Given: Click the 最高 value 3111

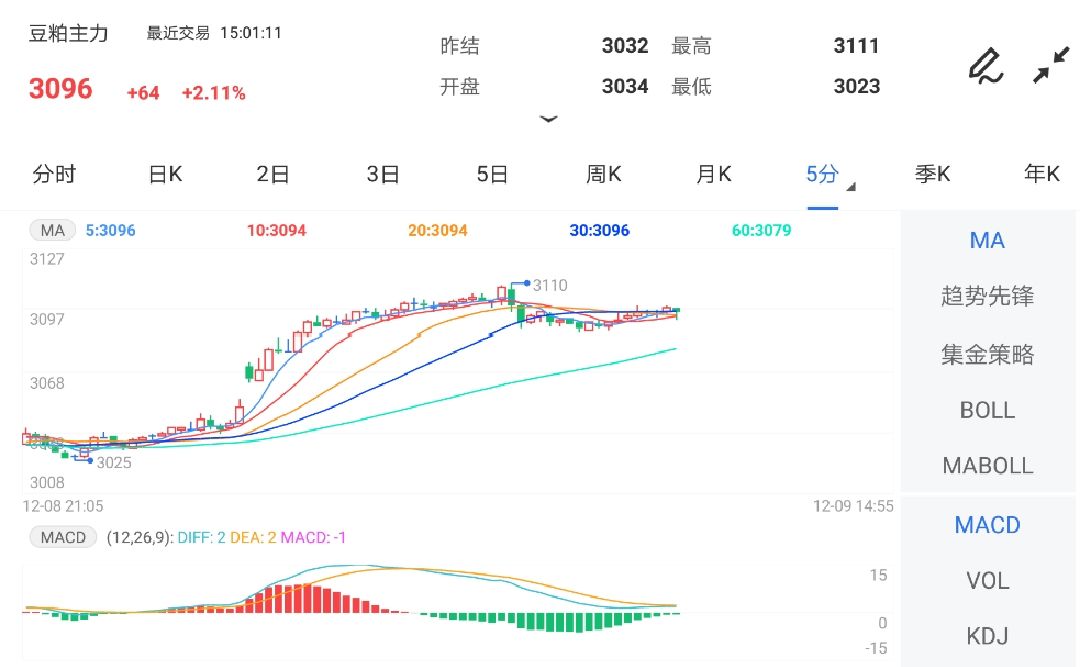Looking at the screenshot, I should (x=856, y=45).
